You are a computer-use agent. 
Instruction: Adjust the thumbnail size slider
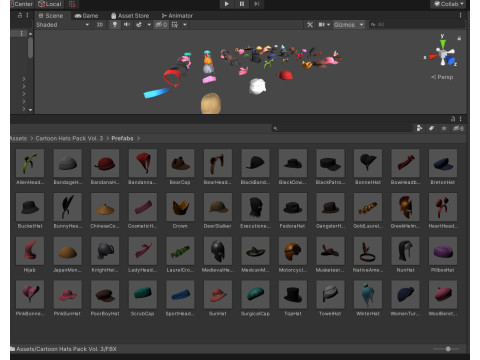448,349
